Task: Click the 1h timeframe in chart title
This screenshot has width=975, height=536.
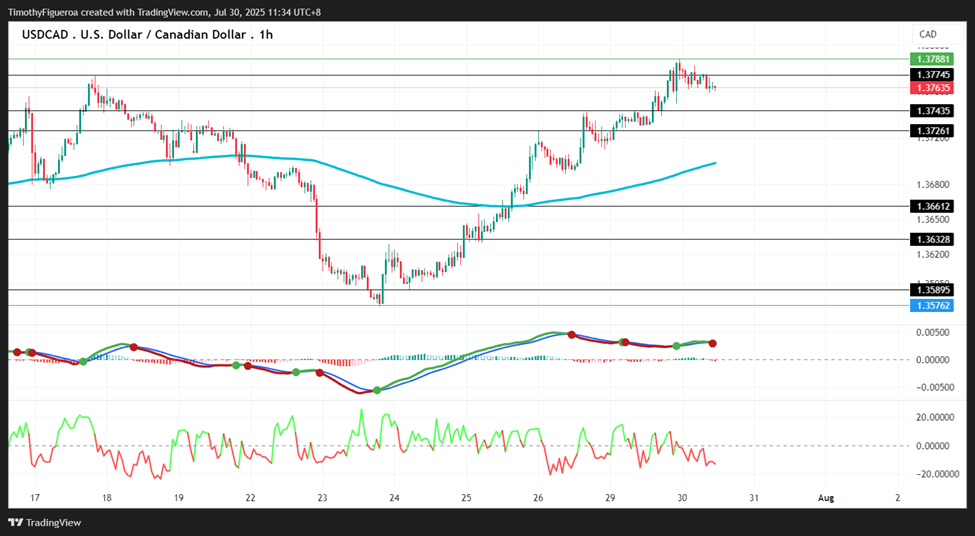Action: (x=266, y=35)
